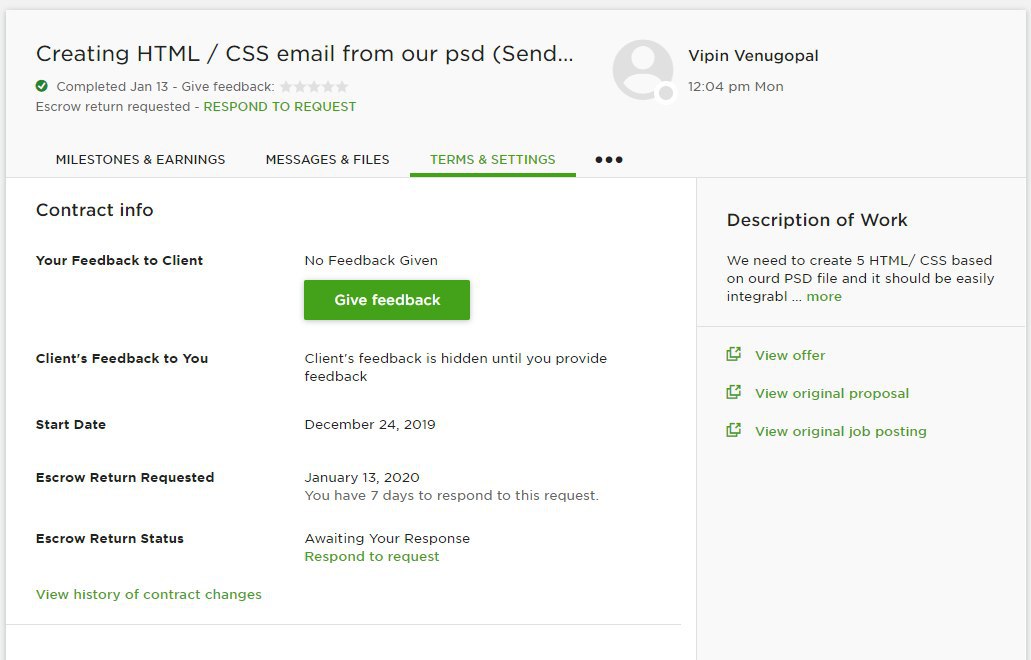The width and height of the screenshot is (1031, 660).
Task: Open View history of contract changes
Action: pyautogui.click(x=149, y=594)
